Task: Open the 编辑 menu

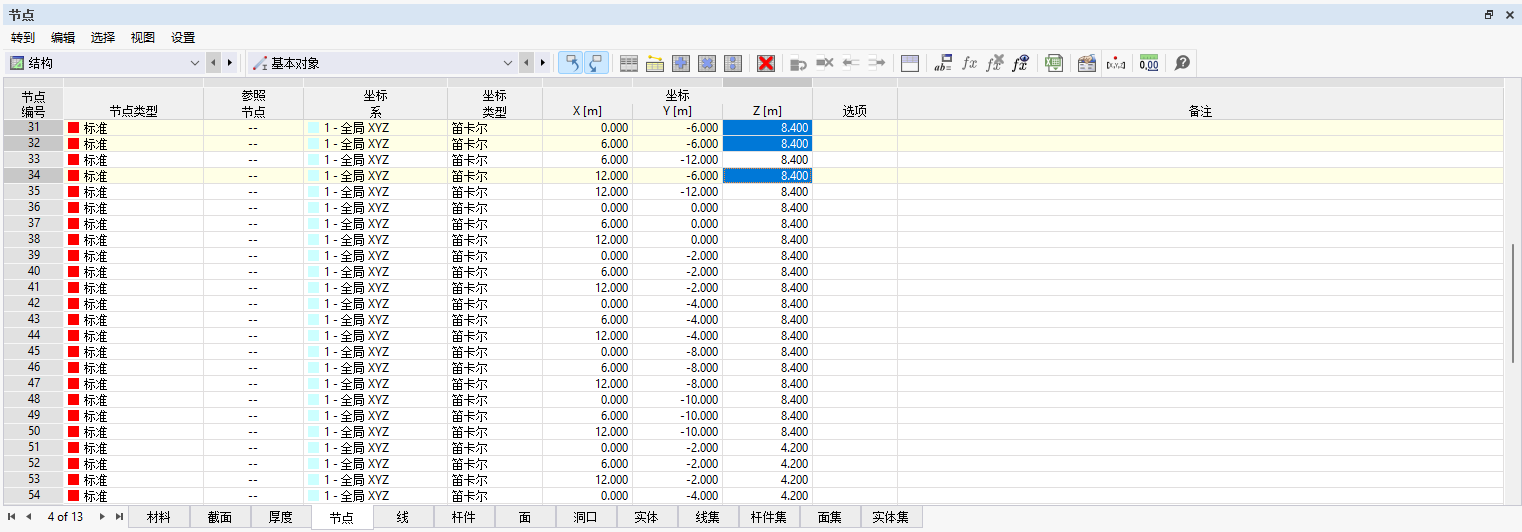Action: click(63, 38)
